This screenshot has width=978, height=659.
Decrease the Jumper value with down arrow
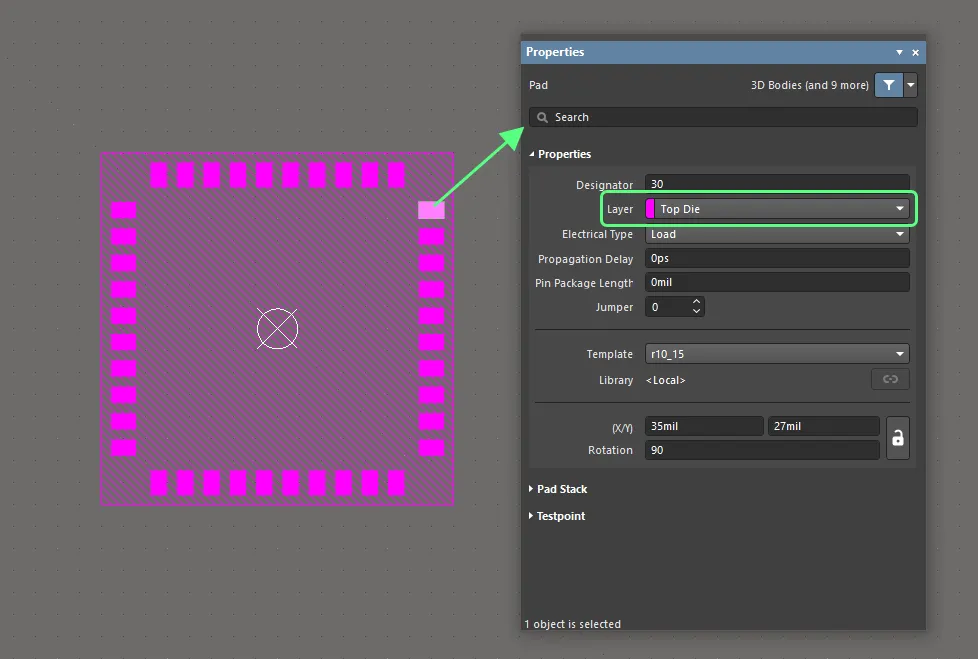click(x=696, y=312)
